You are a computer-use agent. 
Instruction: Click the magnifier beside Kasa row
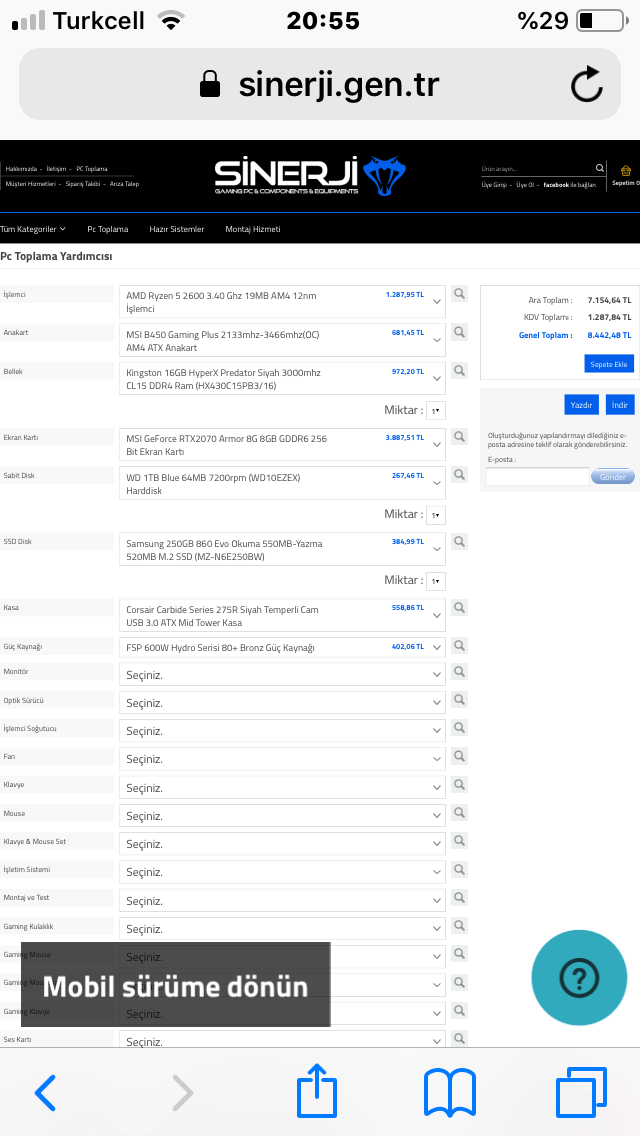pos(460,606)
